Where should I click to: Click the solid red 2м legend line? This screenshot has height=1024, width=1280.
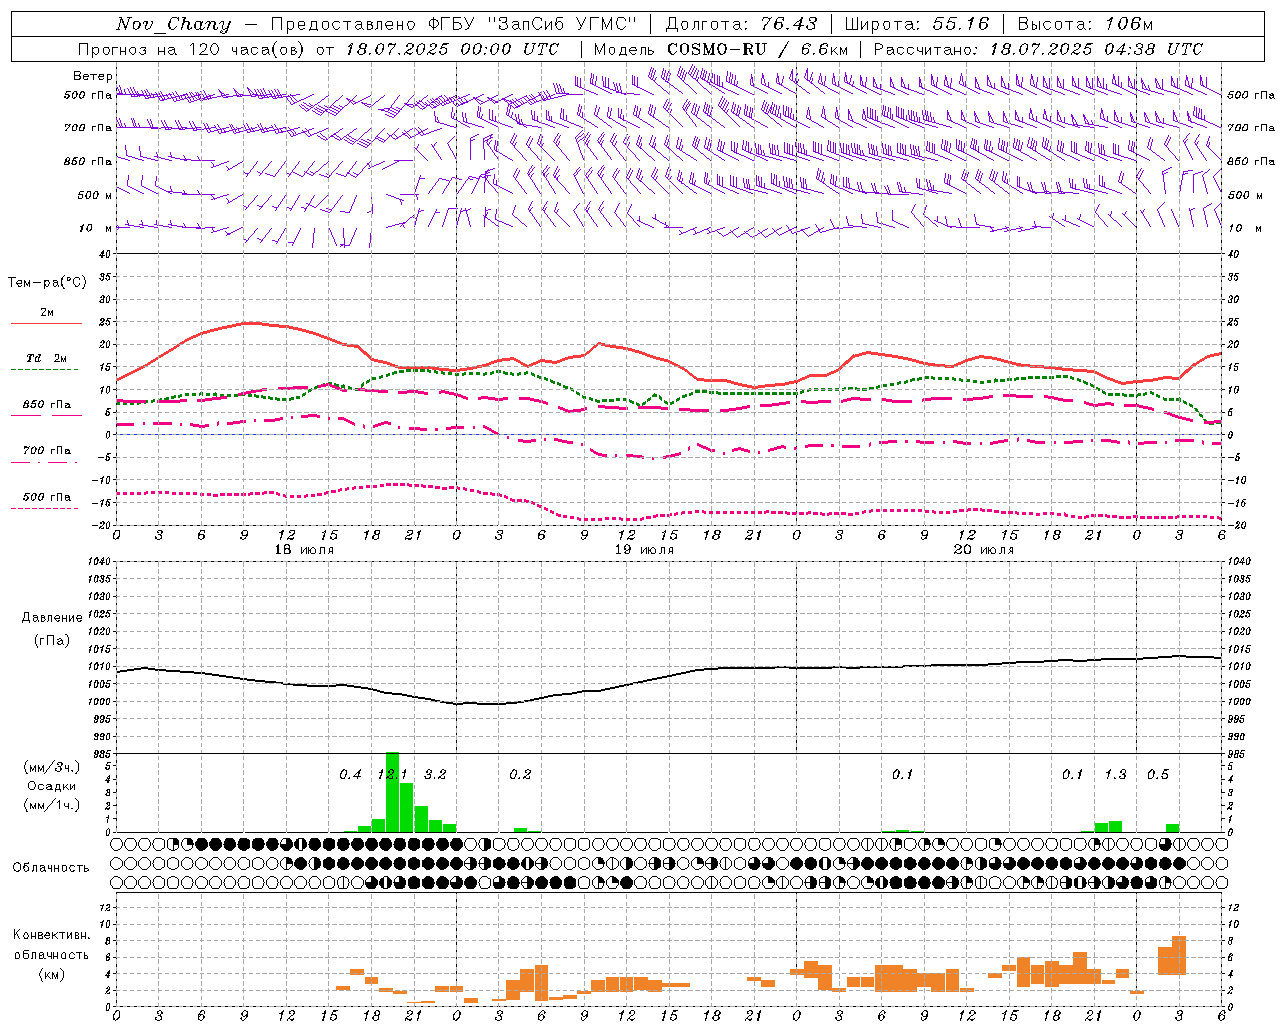(x=46, y=324)
